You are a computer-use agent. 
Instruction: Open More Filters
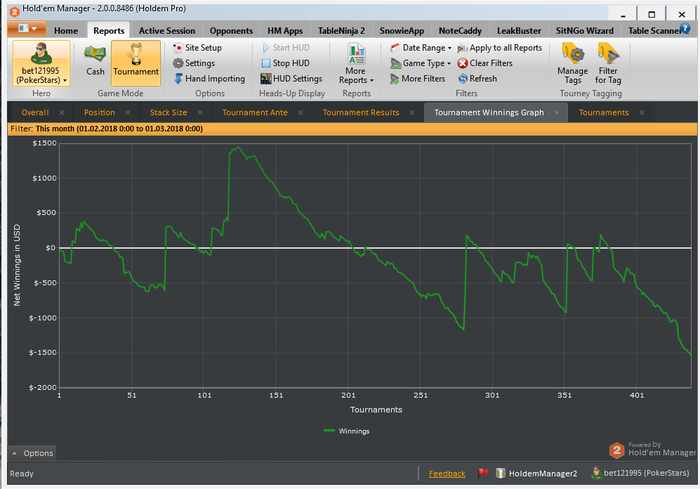417,79
